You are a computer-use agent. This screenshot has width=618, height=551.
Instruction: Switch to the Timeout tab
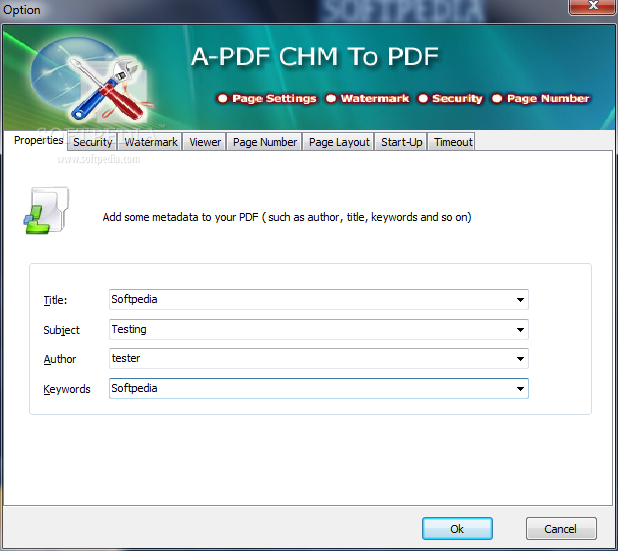453,142
